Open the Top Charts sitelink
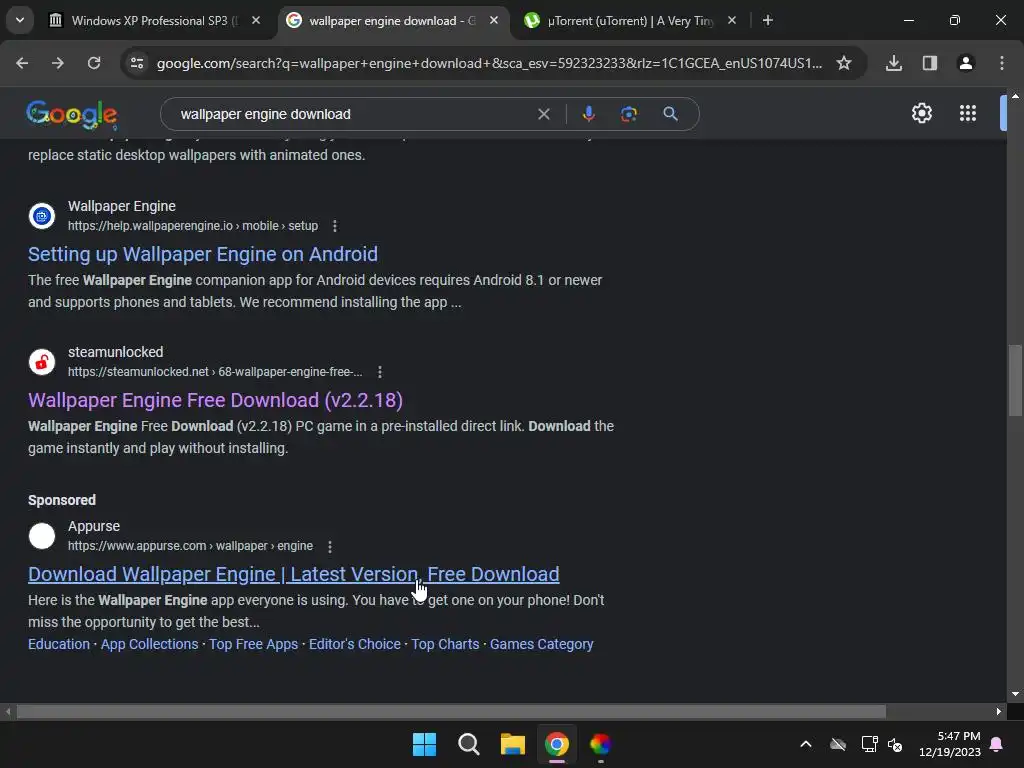The height and width of the screenshot is (768, 1024). pos(445,644)
